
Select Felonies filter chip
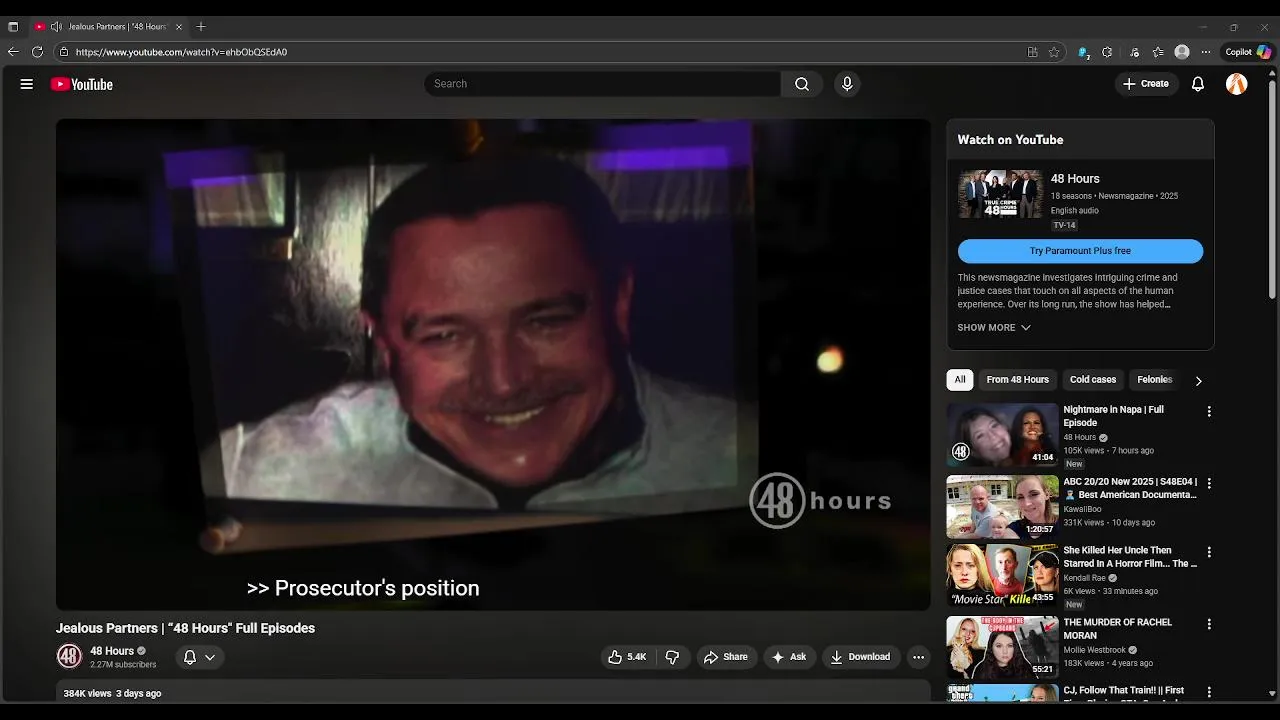(x=1154, y=380)
